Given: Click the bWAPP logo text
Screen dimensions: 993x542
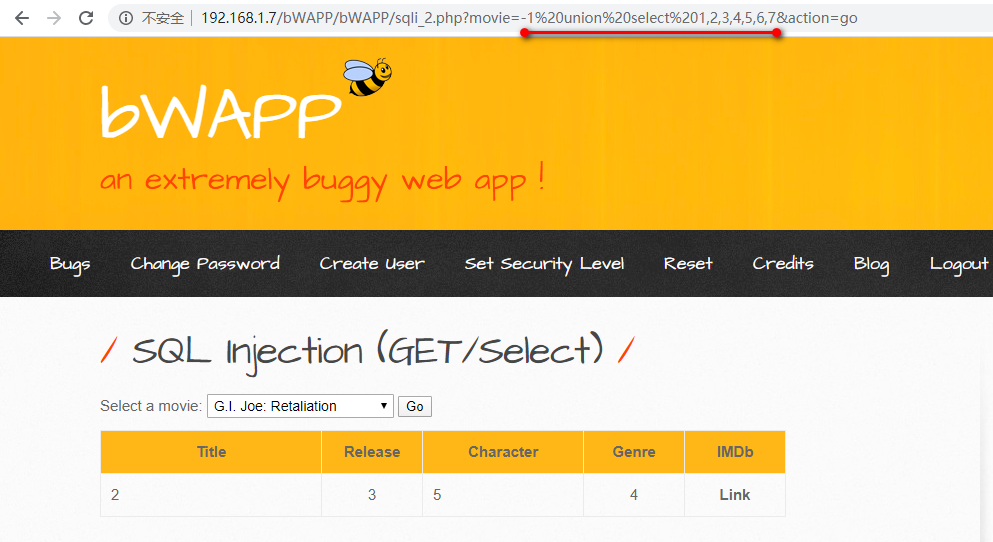Looking at the screenshot, I should click(221, 112).
